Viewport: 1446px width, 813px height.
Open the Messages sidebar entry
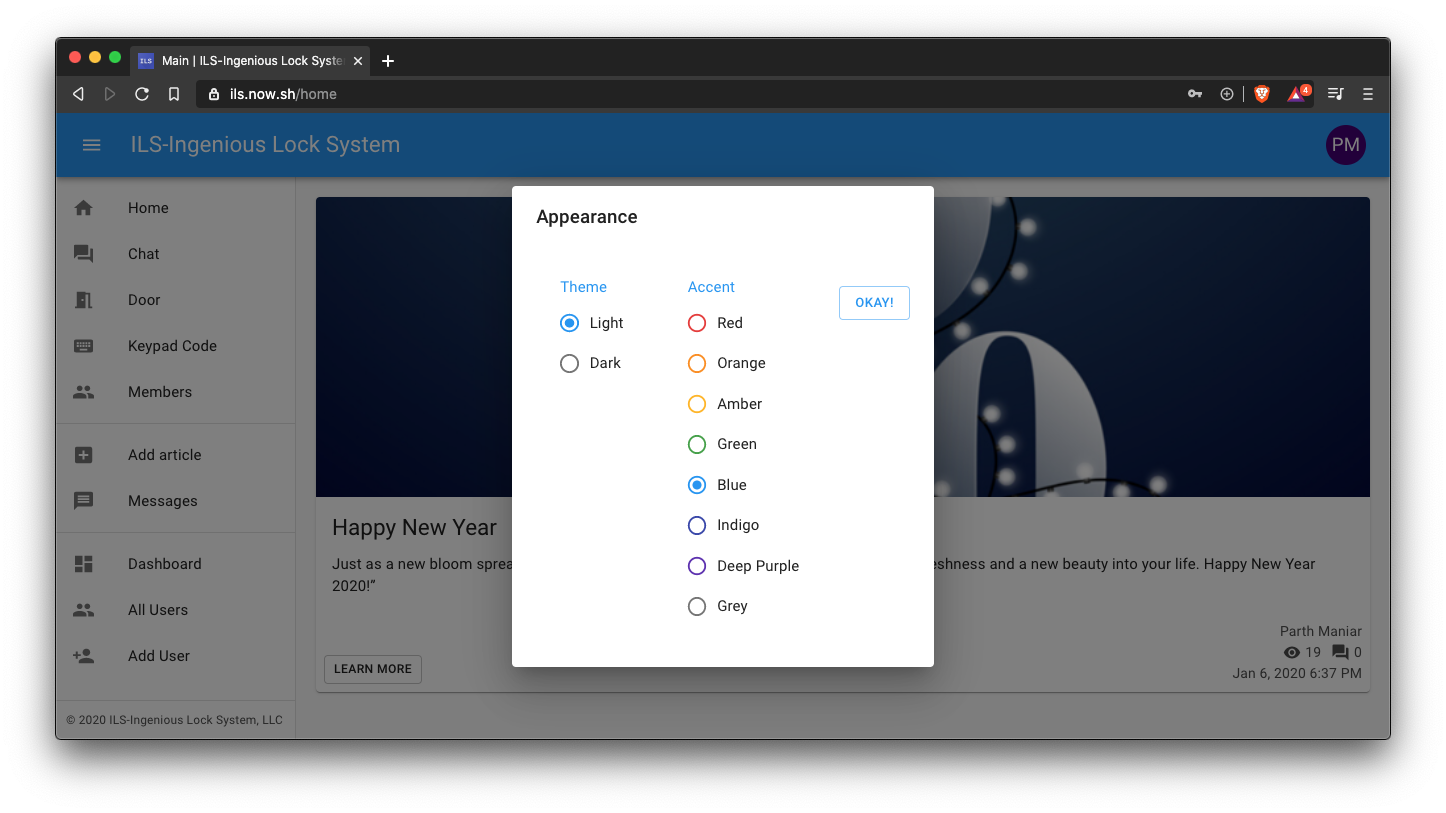83,500
